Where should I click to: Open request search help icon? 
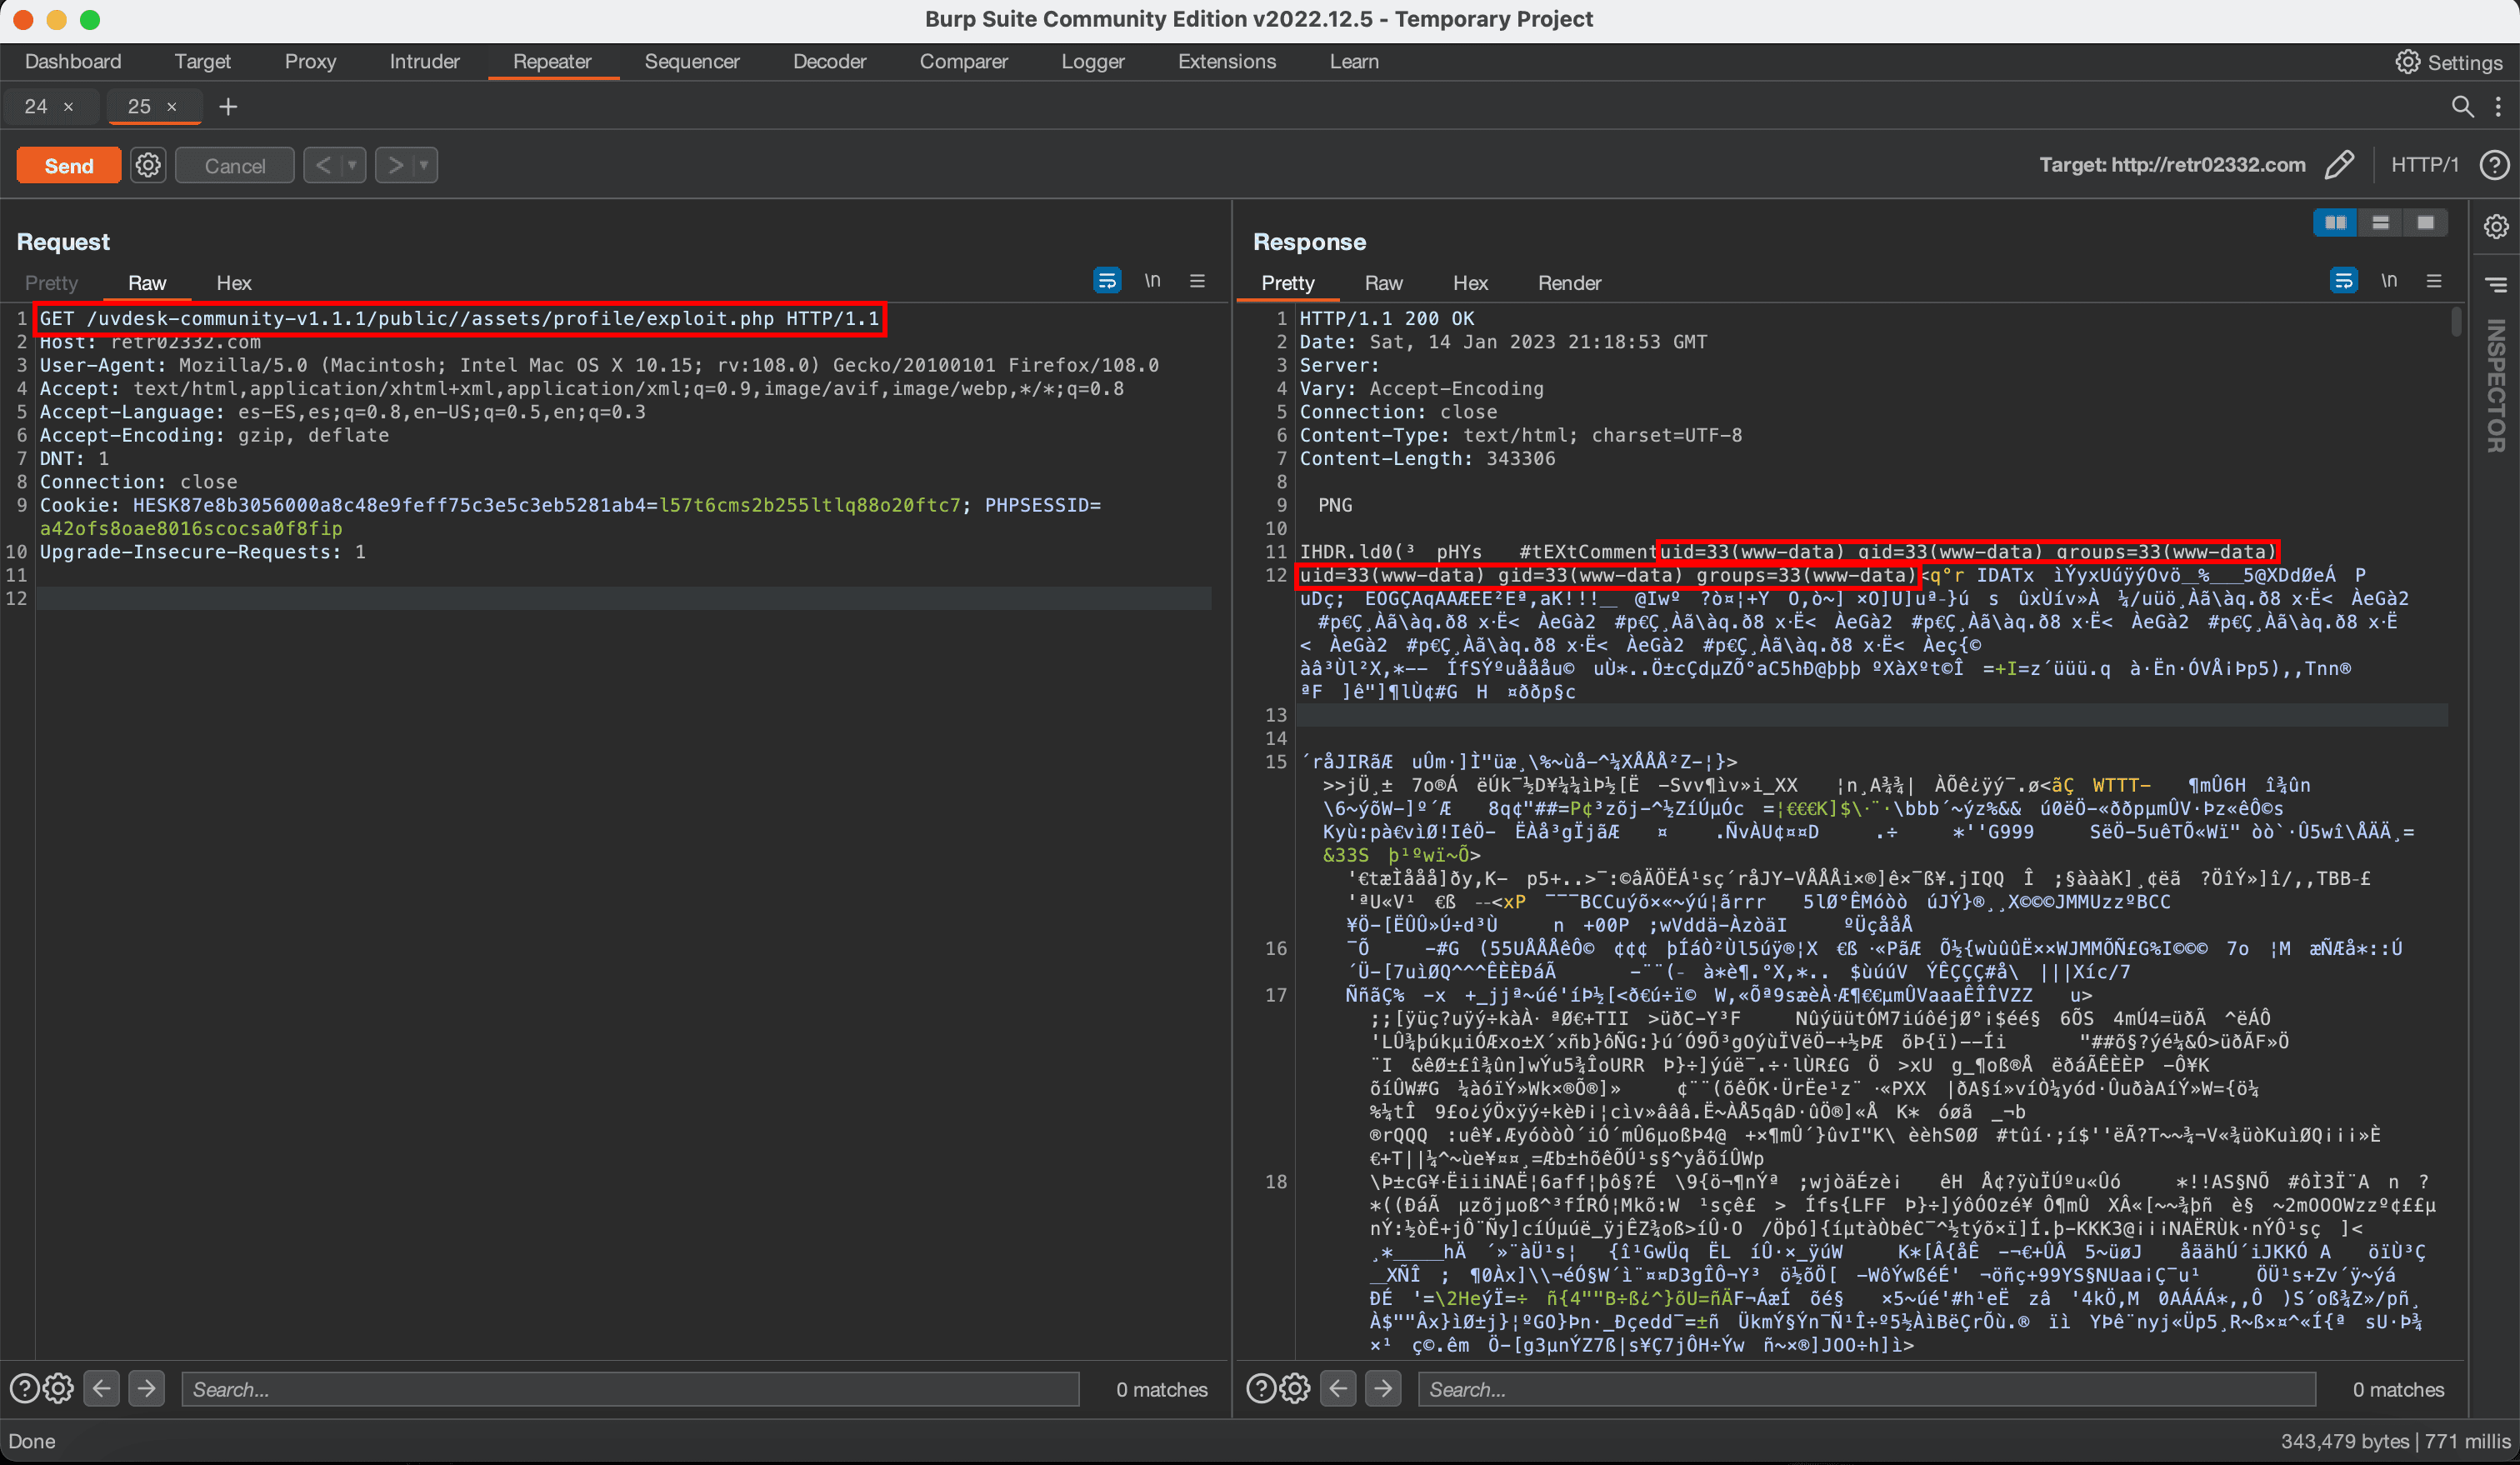(24, 1388)
